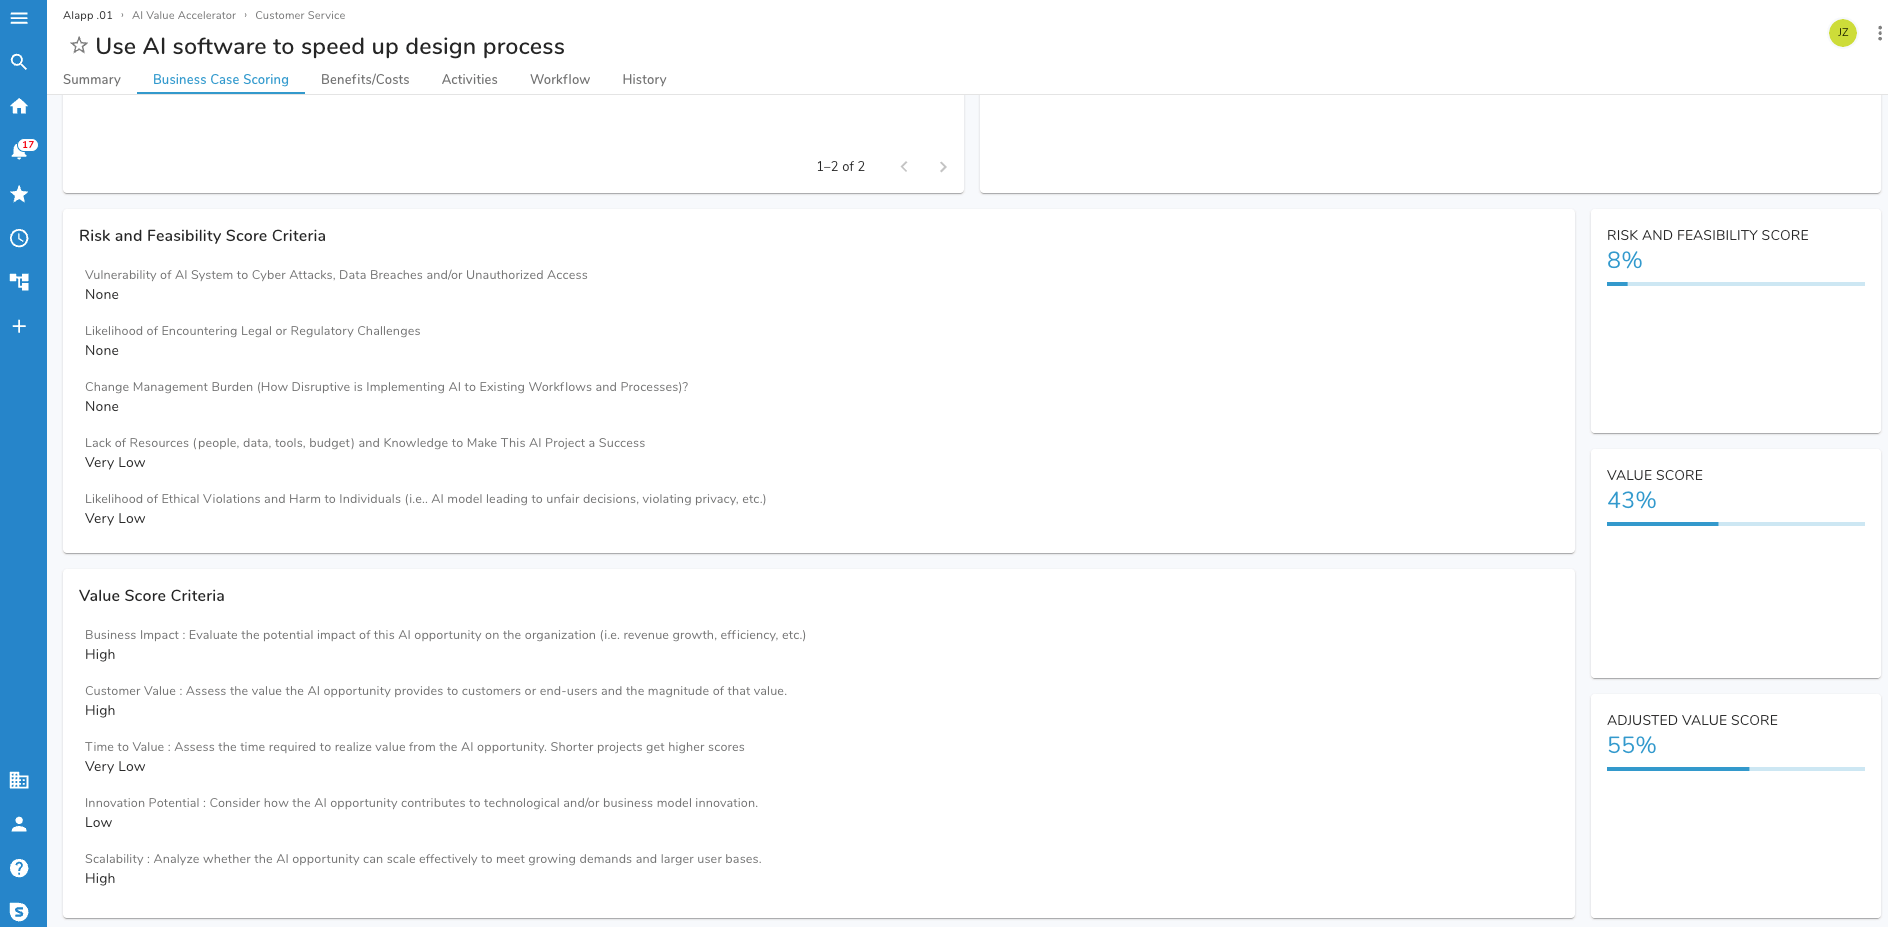The height and width of the screenshot is (927, 1888).
Task: Click the Value Score progress bar
Action: [x=1735, y=524]
